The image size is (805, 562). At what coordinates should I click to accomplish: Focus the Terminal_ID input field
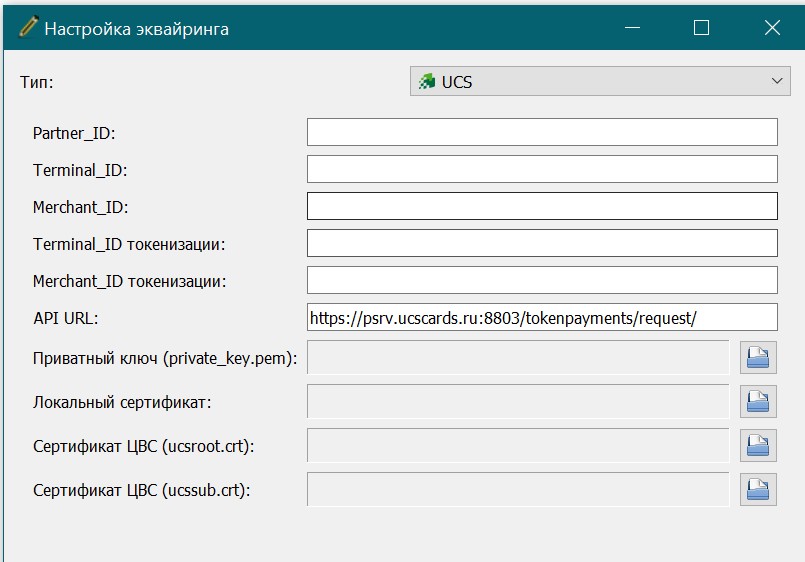pyautogui.click(x=542, y=169)
